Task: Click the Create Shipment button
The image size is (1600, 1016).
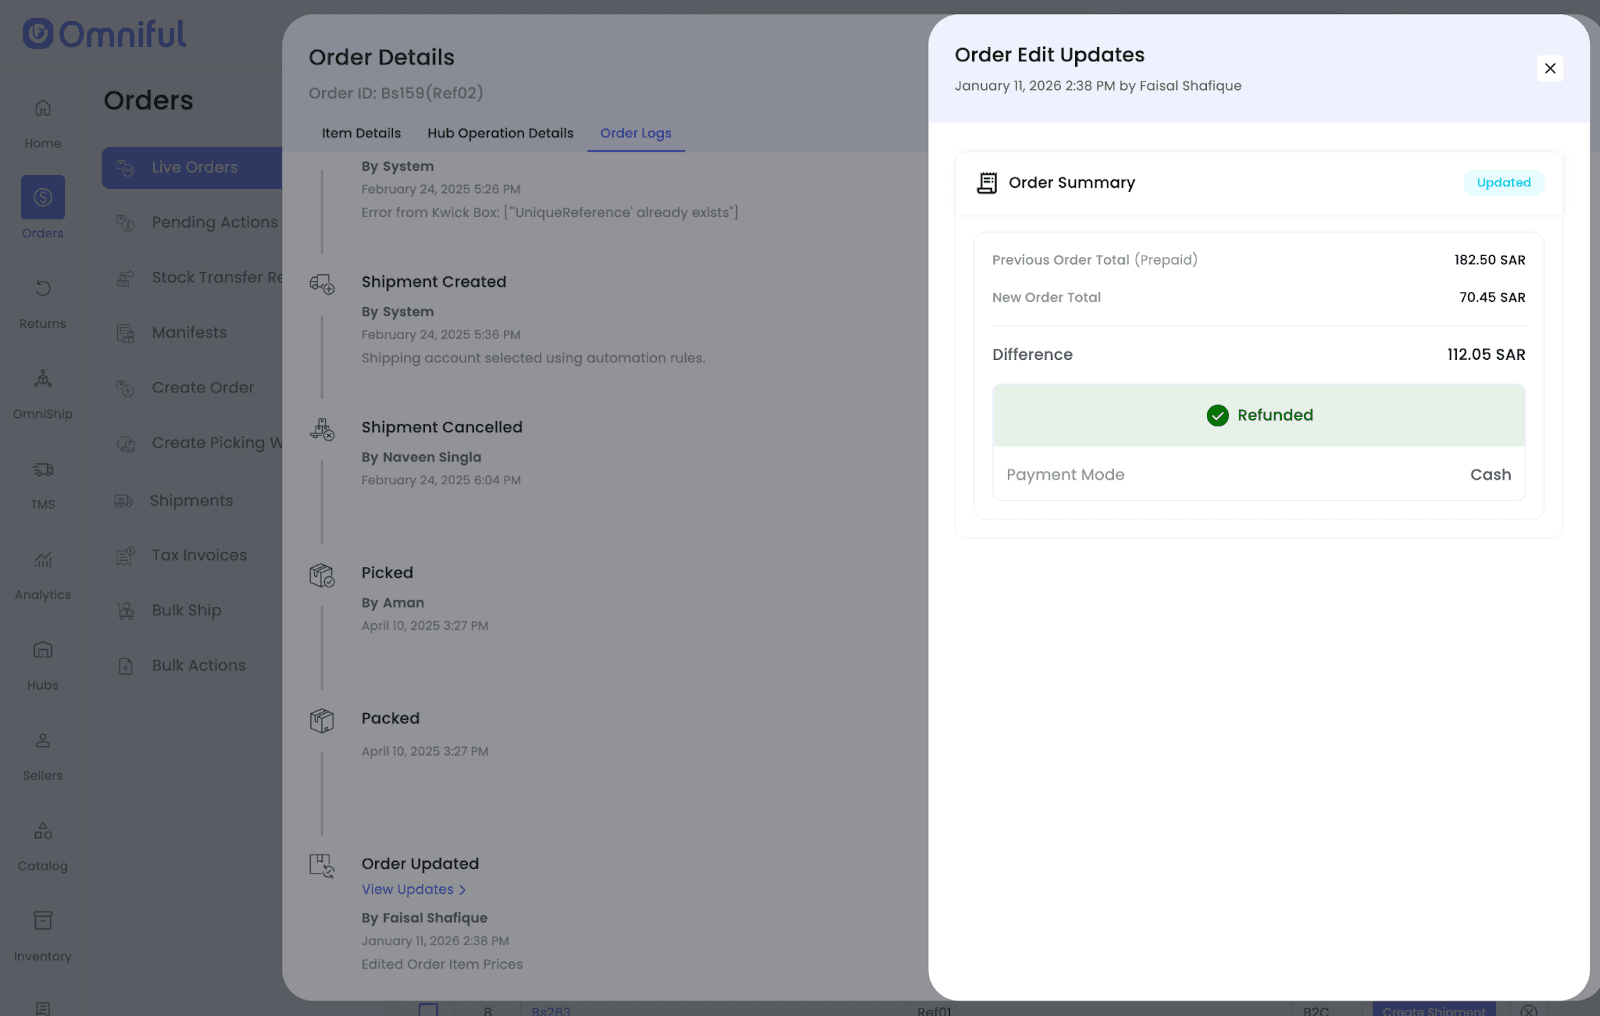Action: (1433, 1009)
